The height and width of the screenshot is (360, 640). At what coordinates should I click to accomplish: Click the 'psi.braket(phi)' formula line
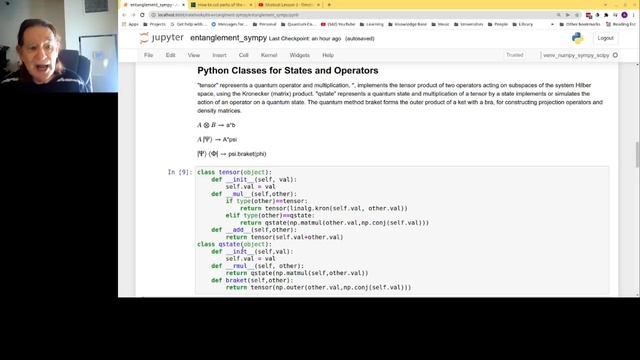[x=232, y=154]
